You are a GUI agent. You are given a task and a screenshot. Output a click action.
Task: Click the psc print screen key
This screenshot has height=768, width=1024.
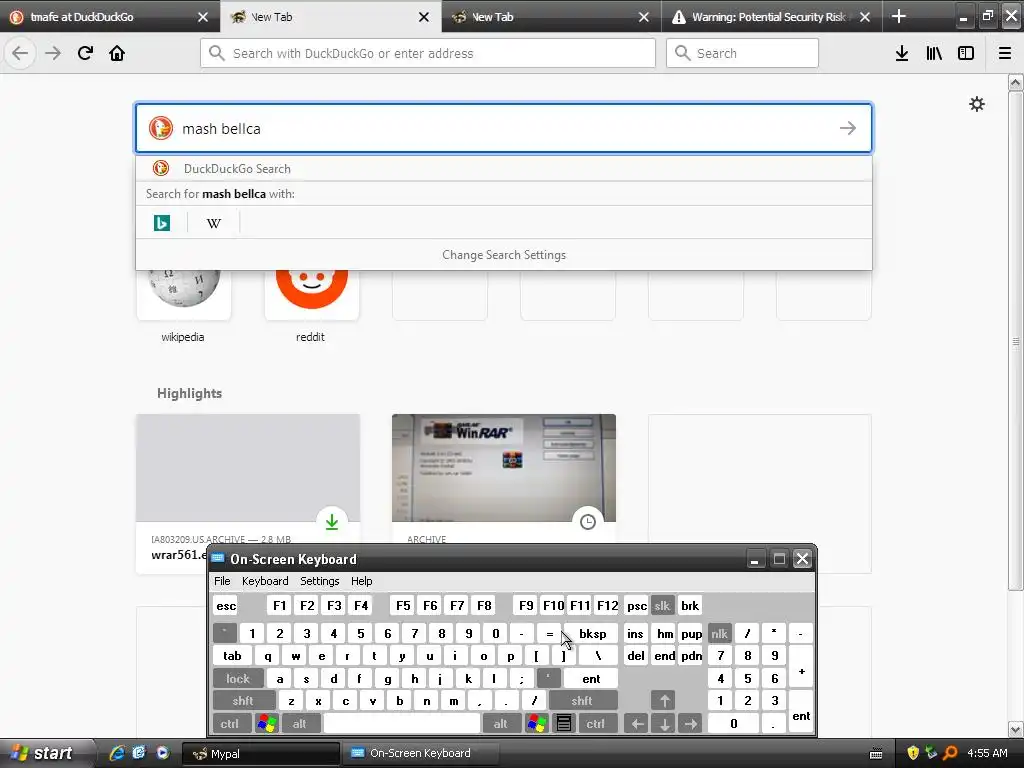637,605
